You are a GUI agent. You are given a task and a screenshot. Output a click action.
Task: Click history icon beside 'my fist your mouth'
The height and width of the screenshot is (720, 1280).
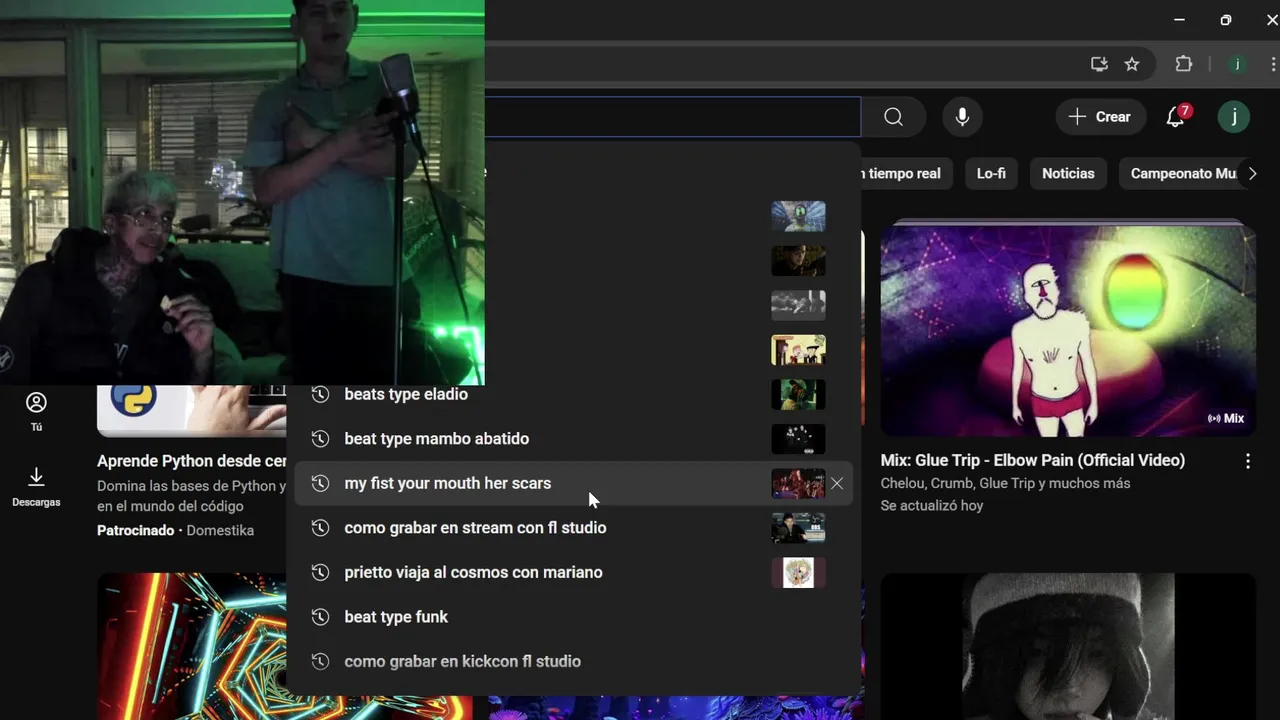(x=320, y=483)
